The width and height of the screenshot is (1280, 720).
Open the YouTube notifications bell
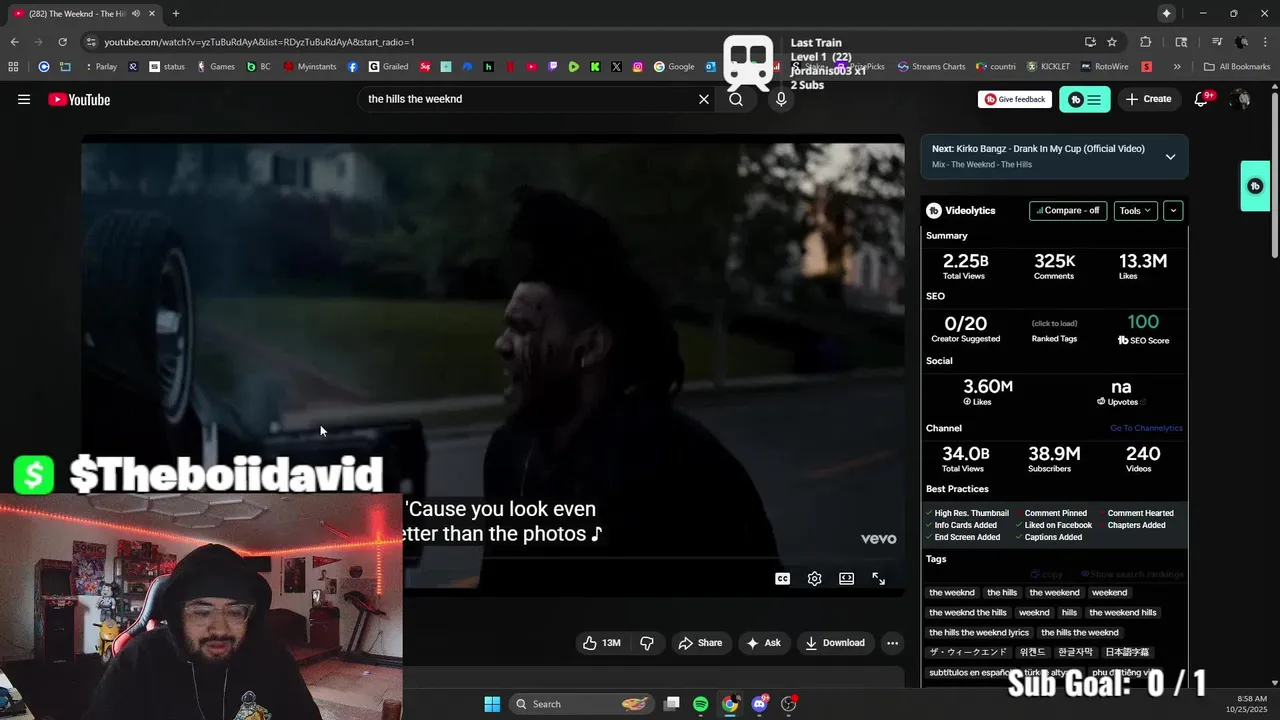[1202, 99]
